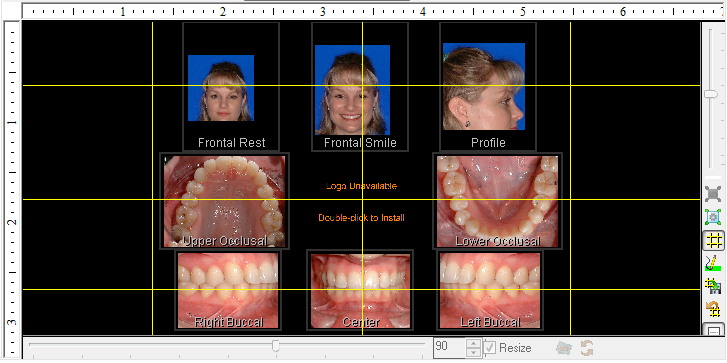Viewport: 727px width, 363px height.
Task: Click the refresh arrows icon beside Resize
Action: tap(587, 348)
